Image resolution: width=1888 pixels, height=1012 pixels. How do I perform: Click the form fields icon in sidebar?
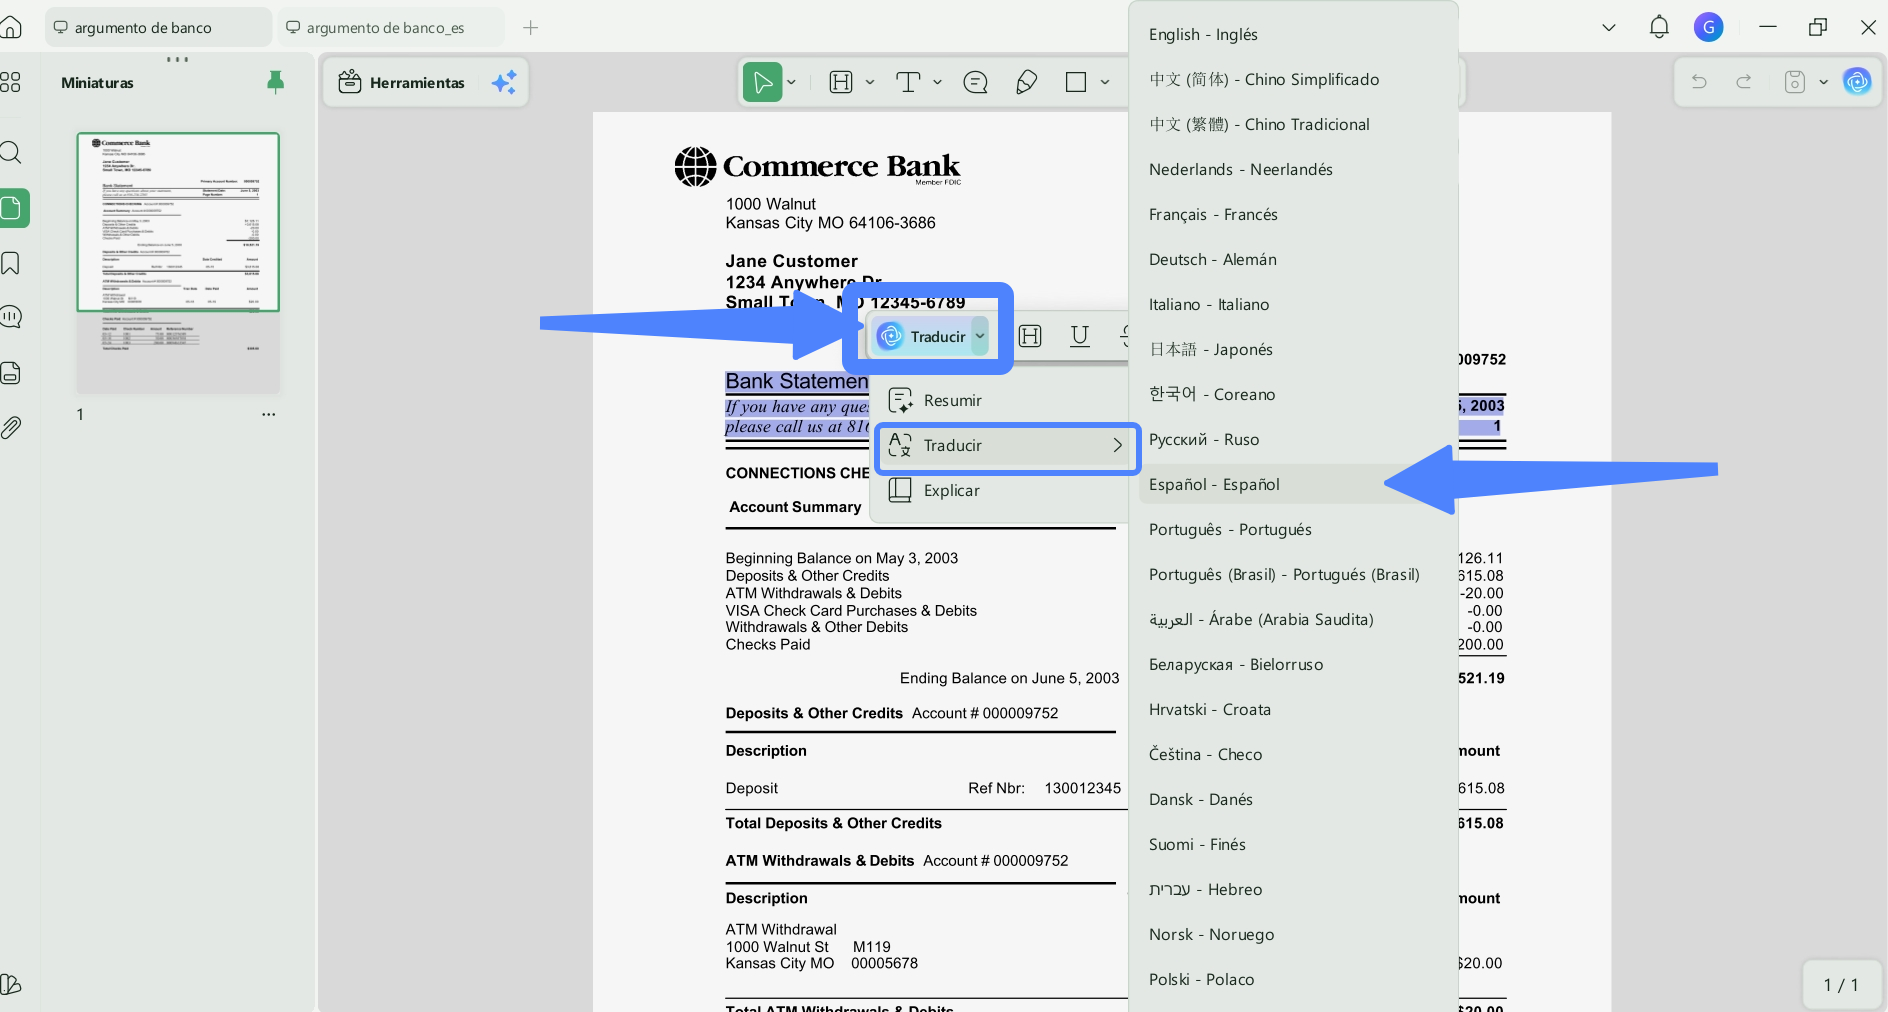10,373
